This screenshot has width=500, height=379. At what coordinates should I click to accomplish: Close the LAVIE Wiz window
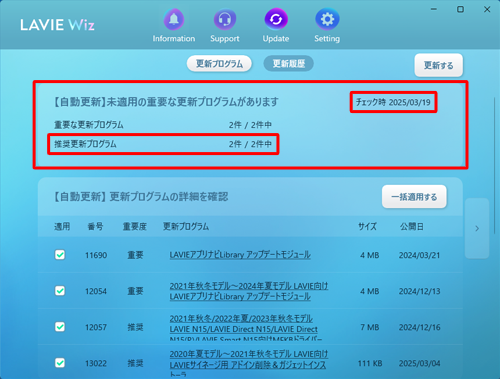pyautogui.click(x=487, y=9)
